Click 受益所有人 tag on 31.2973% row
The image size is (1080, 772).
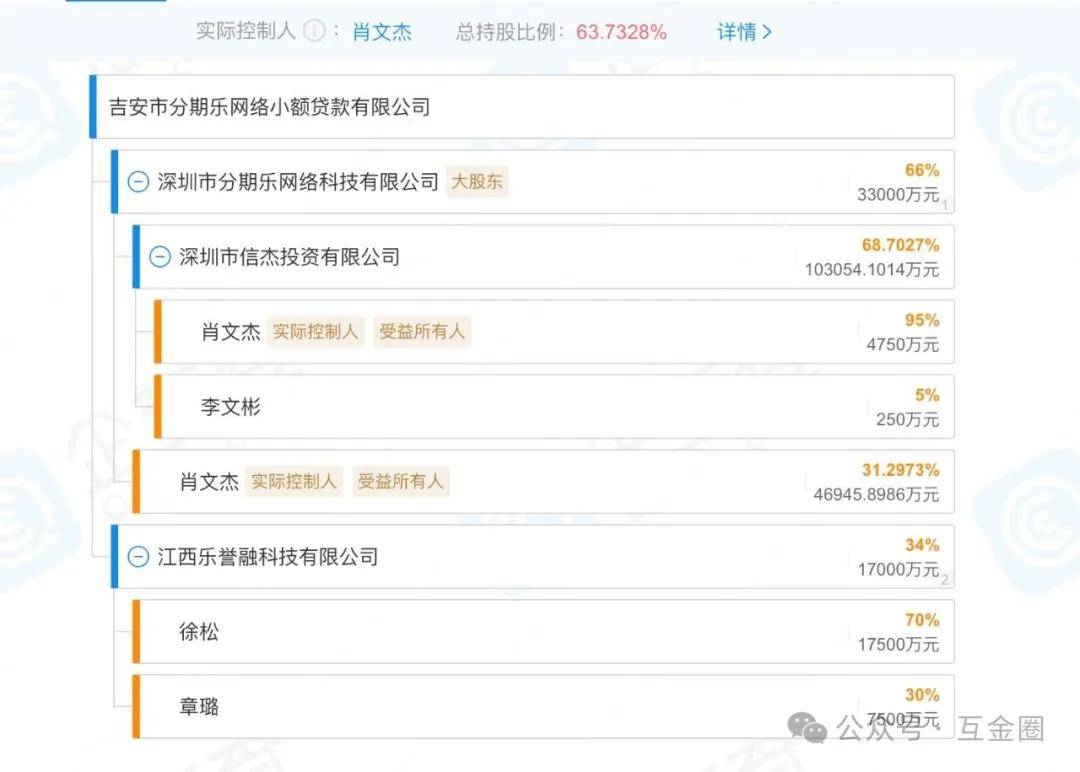[x=400, y=482]
